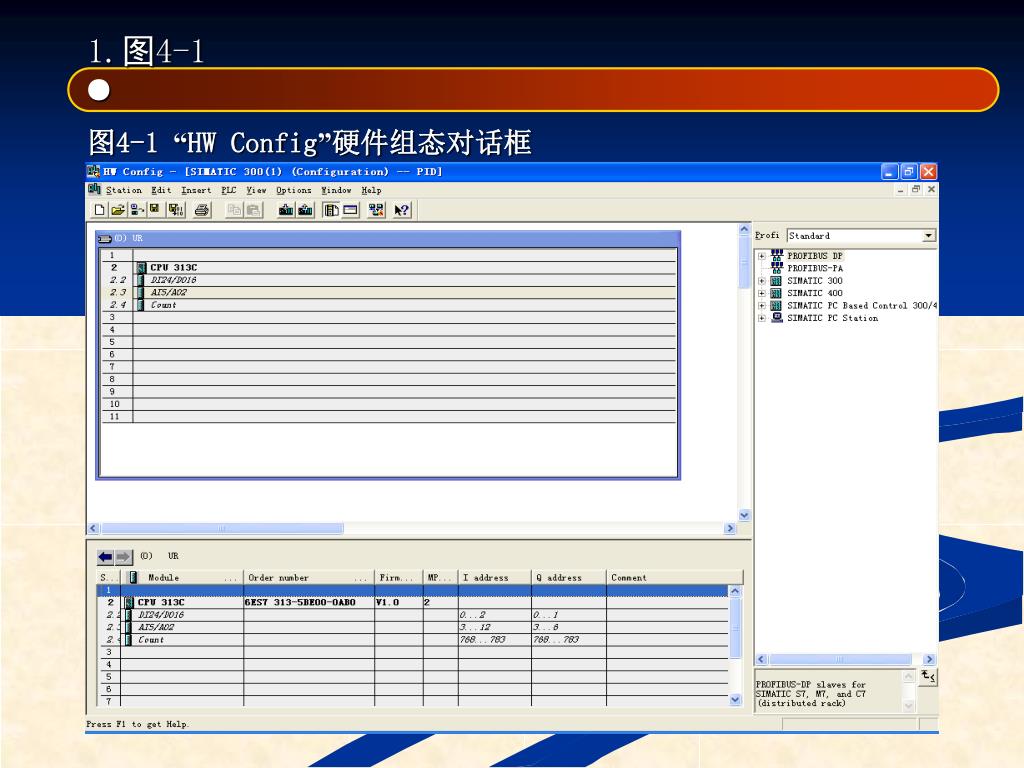Open the Window menu
The height and width of the screenshot is (768, 1024).
pos(336,190)
